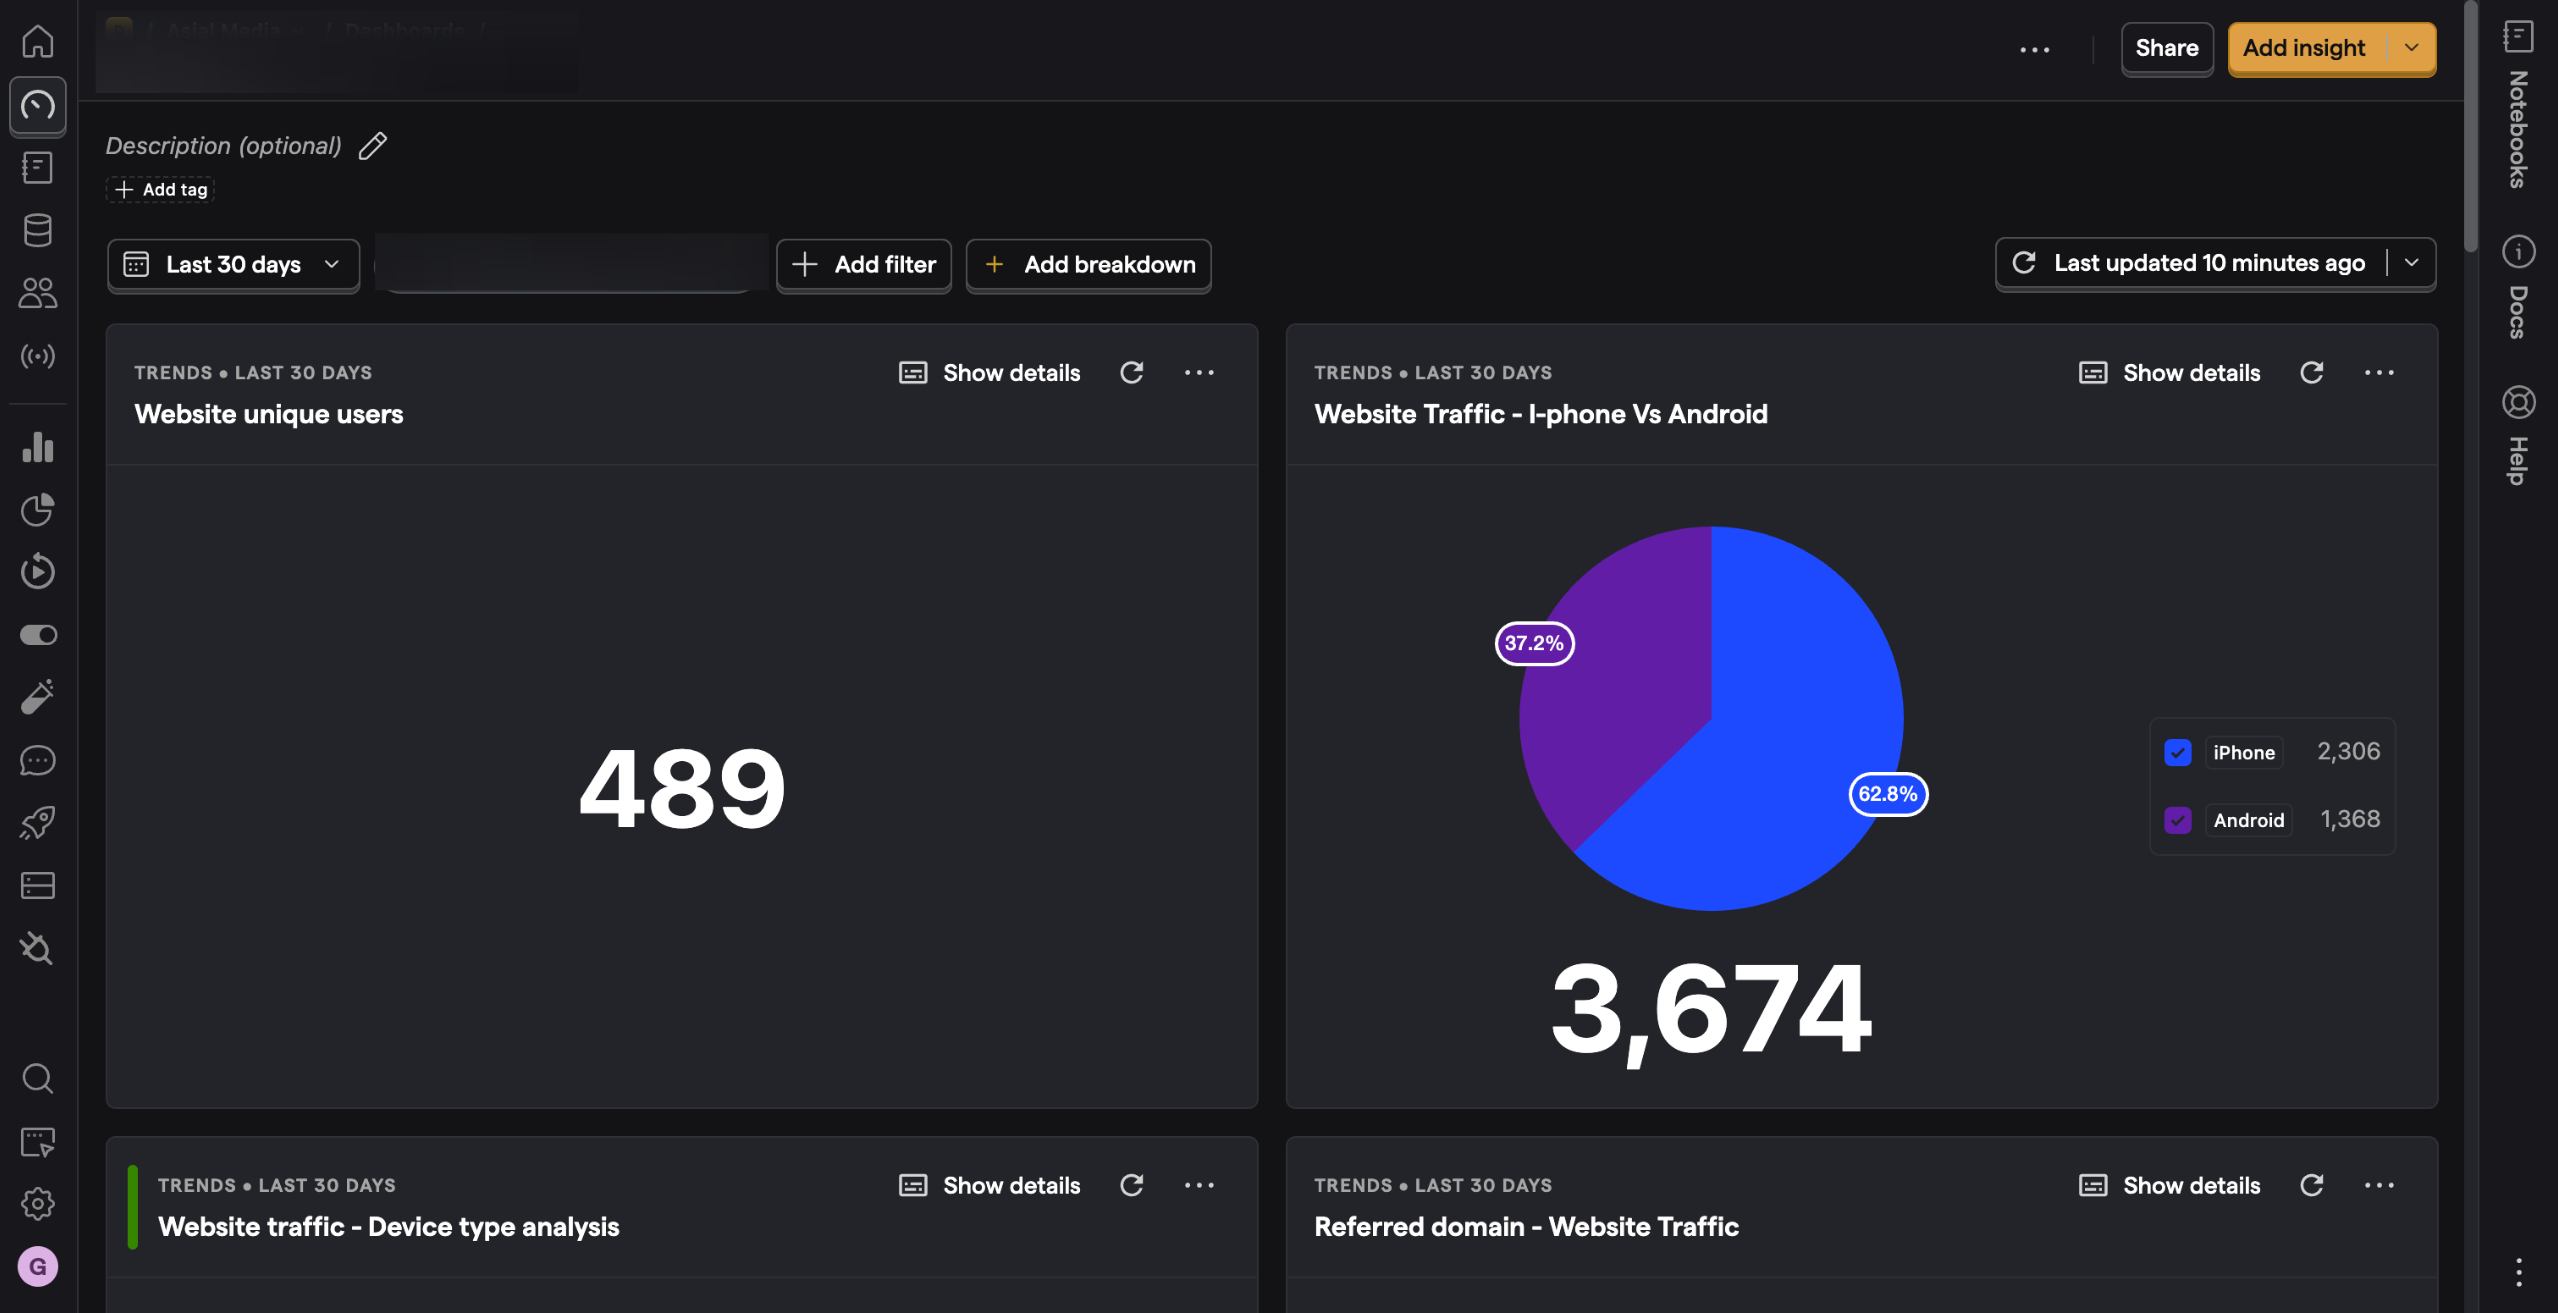The width and height of the screenshot is (2558, 1313).
Task: Open Early access rocket icon in sidebar
Action: pyautogui.click(x=38, y=823)
